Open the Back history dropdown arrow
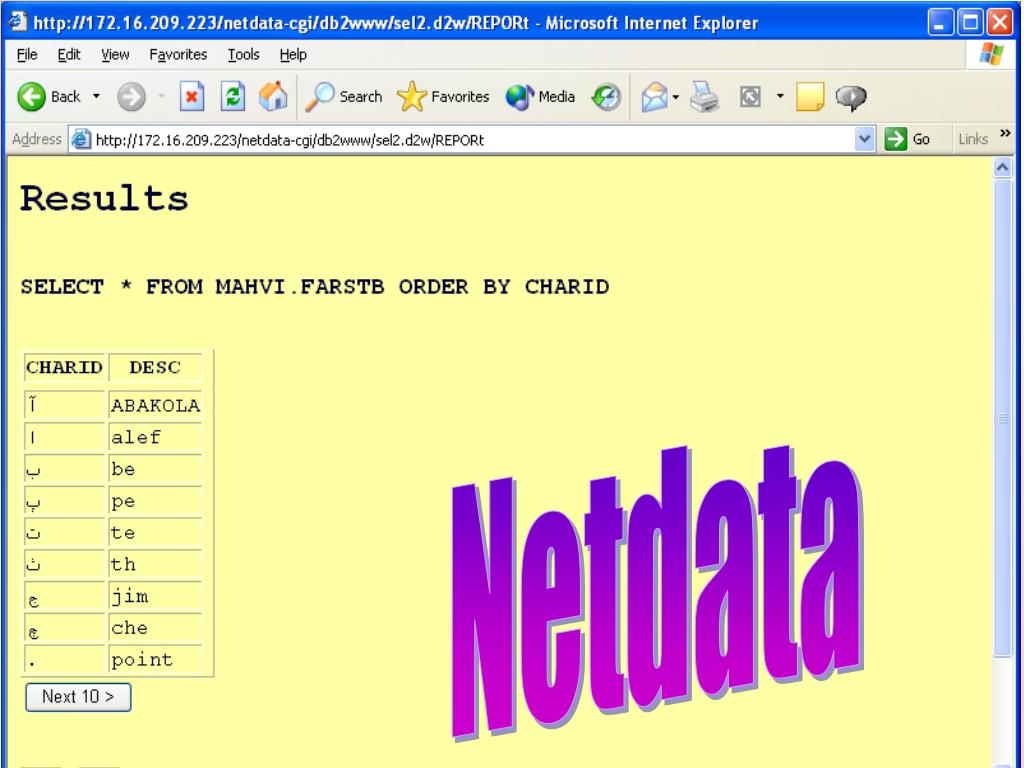Viewport: 1024px width, 768px height. 96,96
